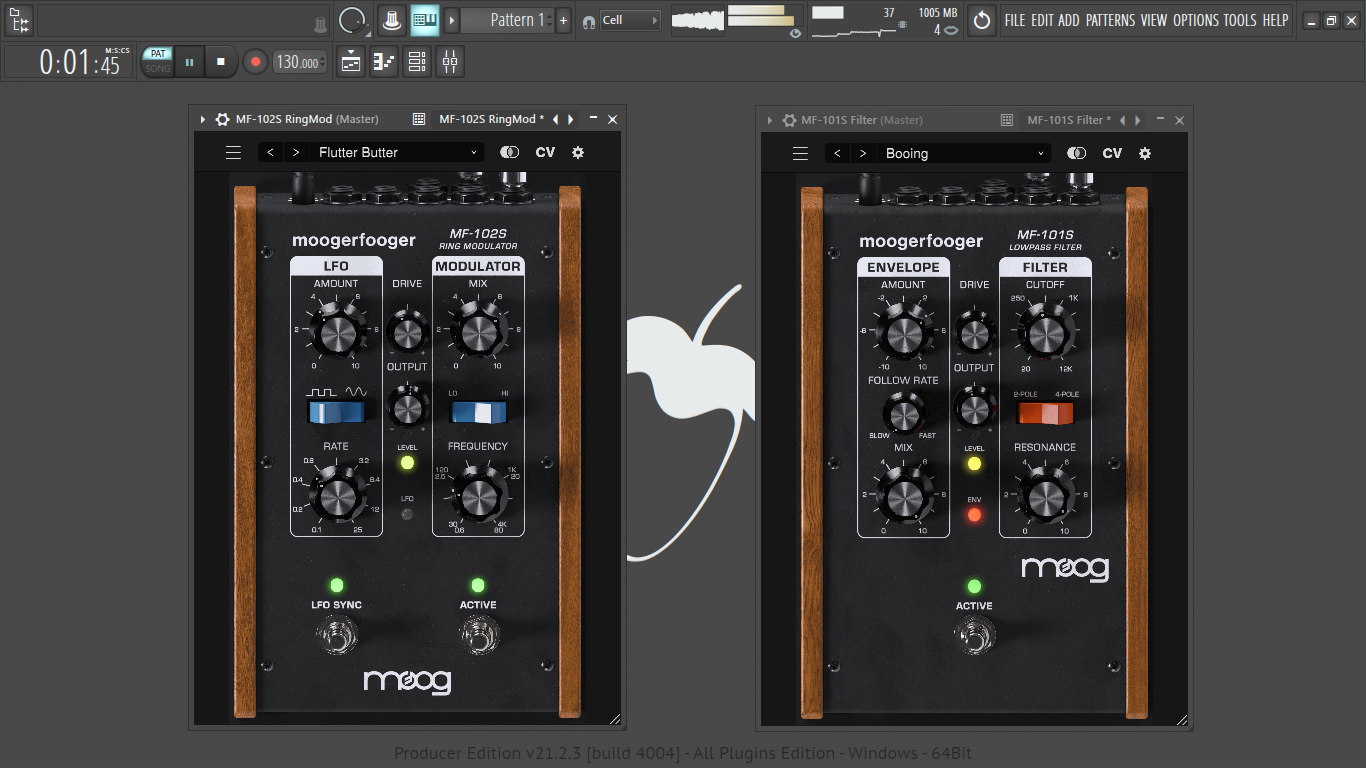Toggle A/B compare in the MF-102S plugin

pyautogui.click(x=510, y=152)
